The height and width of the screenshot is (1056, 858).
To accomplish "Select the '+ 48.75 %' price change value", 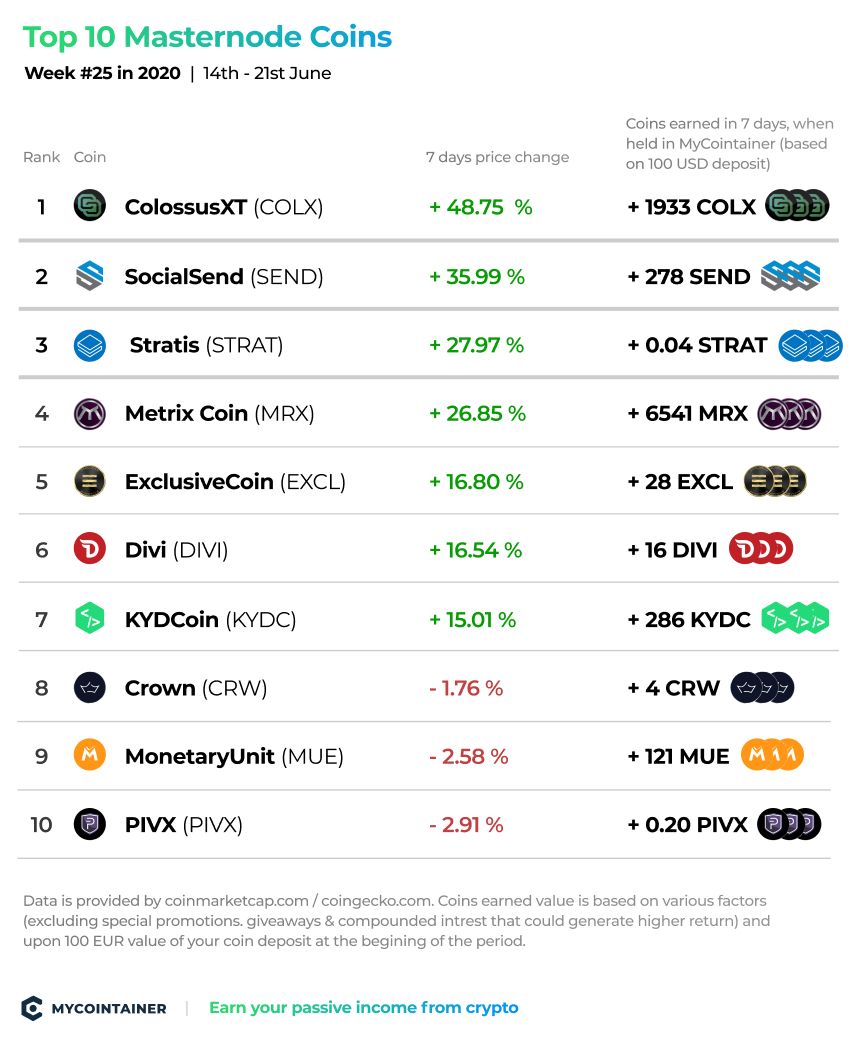I will point(481,207).
